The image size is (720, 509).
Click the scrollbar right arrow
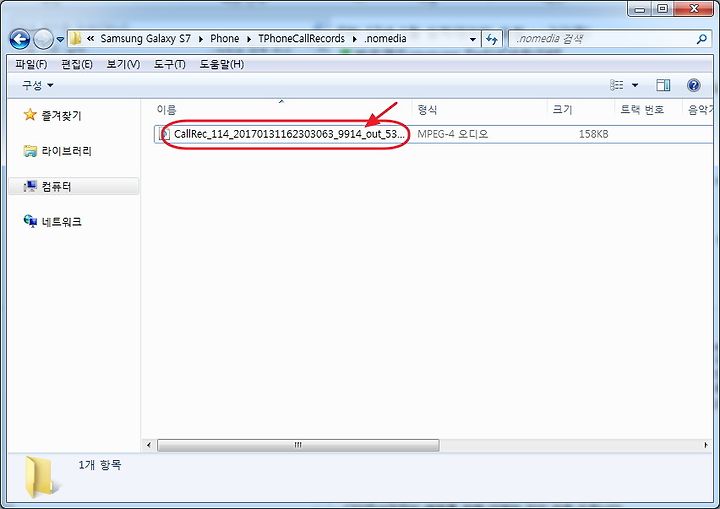click(706, 445)
